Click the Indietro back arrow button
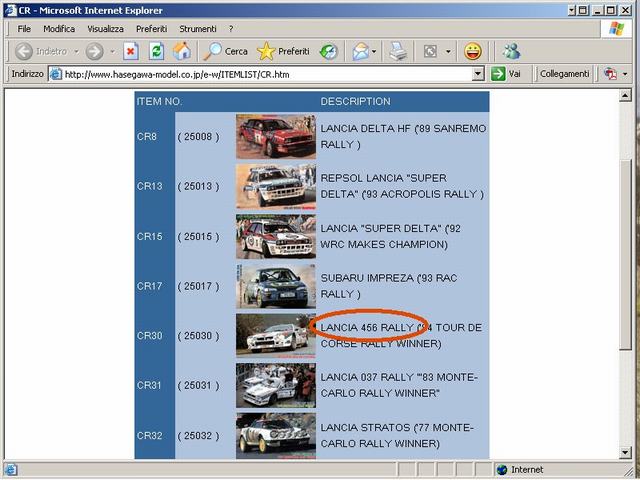Viewport: 640px width, 480px height. click(x=24, y=51)
